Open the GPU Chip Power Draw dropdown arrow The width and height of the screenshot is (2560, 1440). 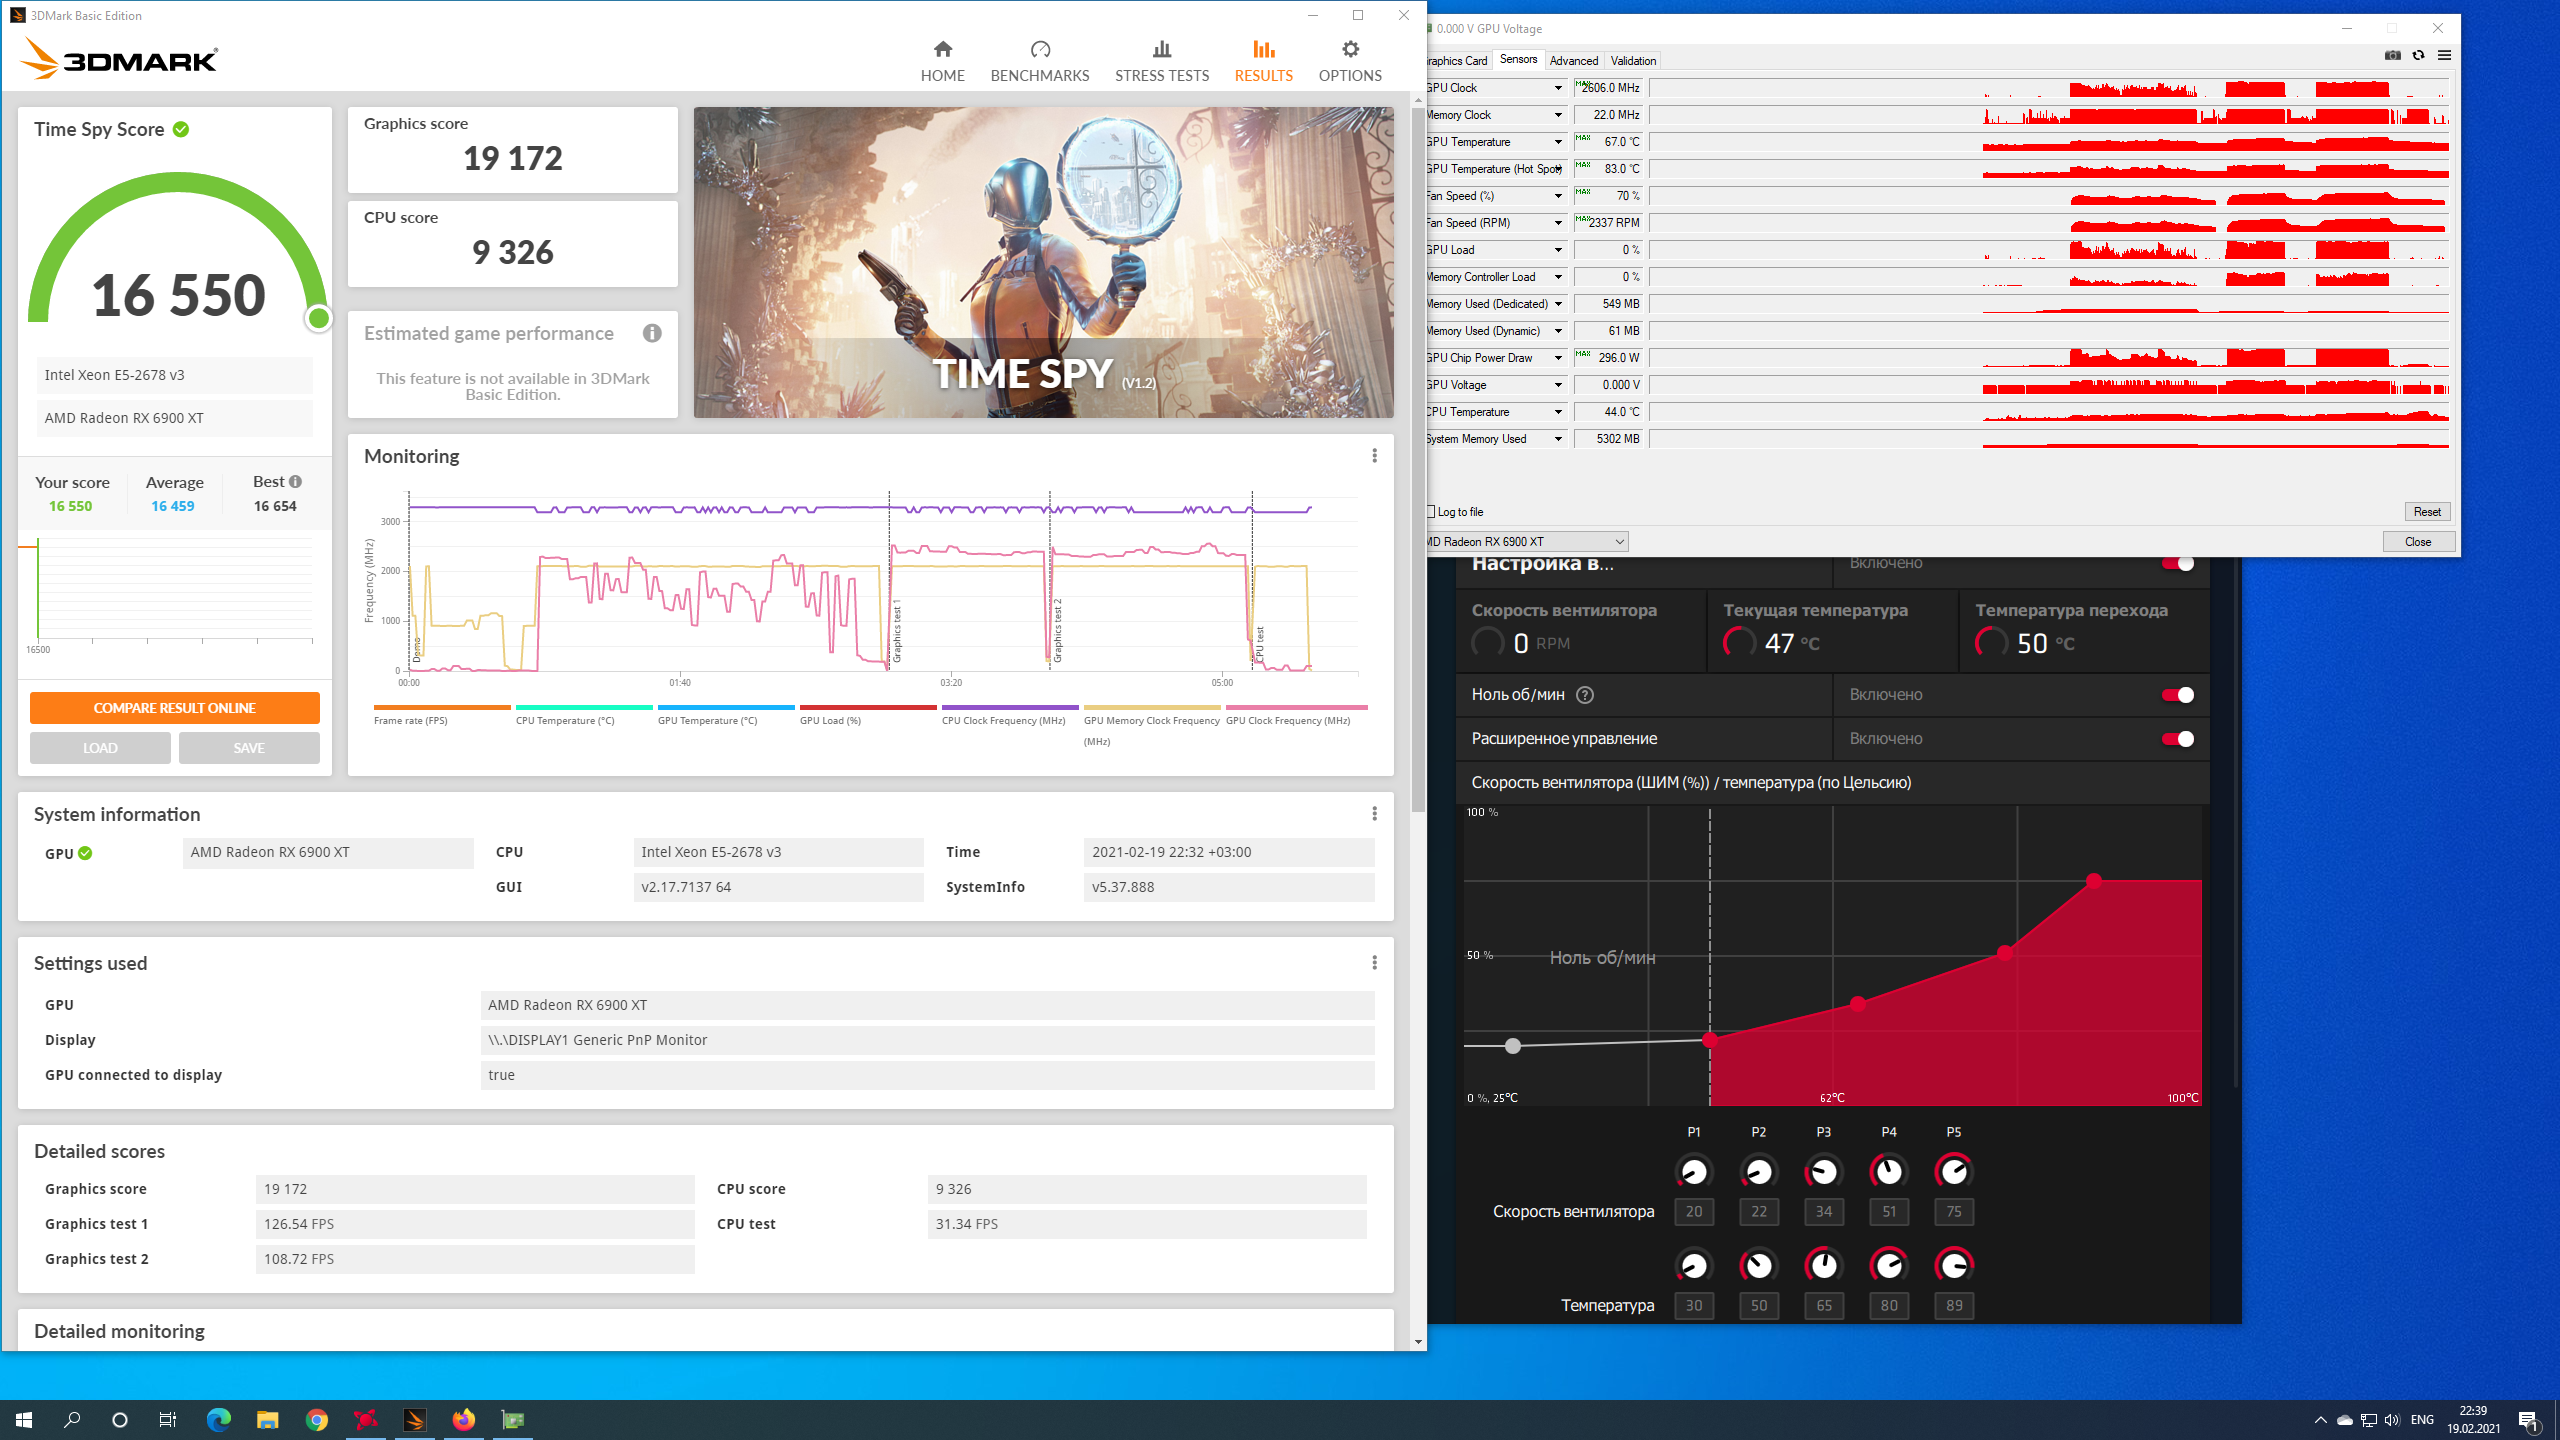point(1557,358)
